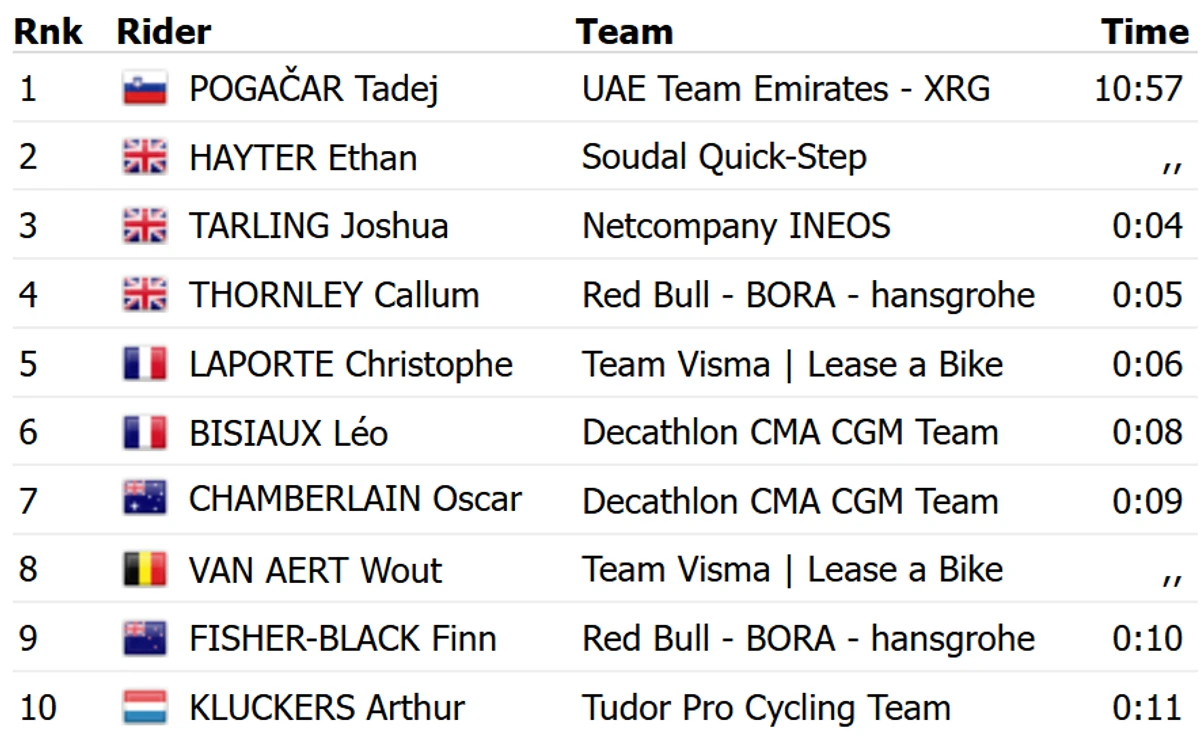Select the Netcompany INEOS team link
This screenshot has height=738, width=1200.
tap(736, 226)
